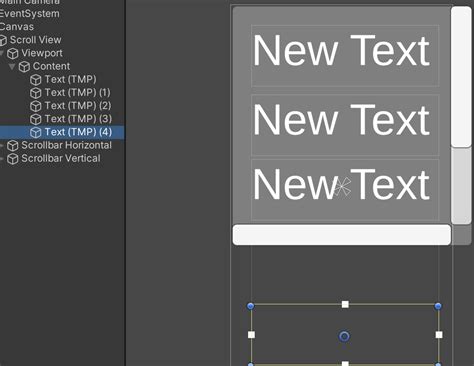Click the Scroll View cube icon
The height and width of the screenshot is (366, 474).
click(3, 40)
